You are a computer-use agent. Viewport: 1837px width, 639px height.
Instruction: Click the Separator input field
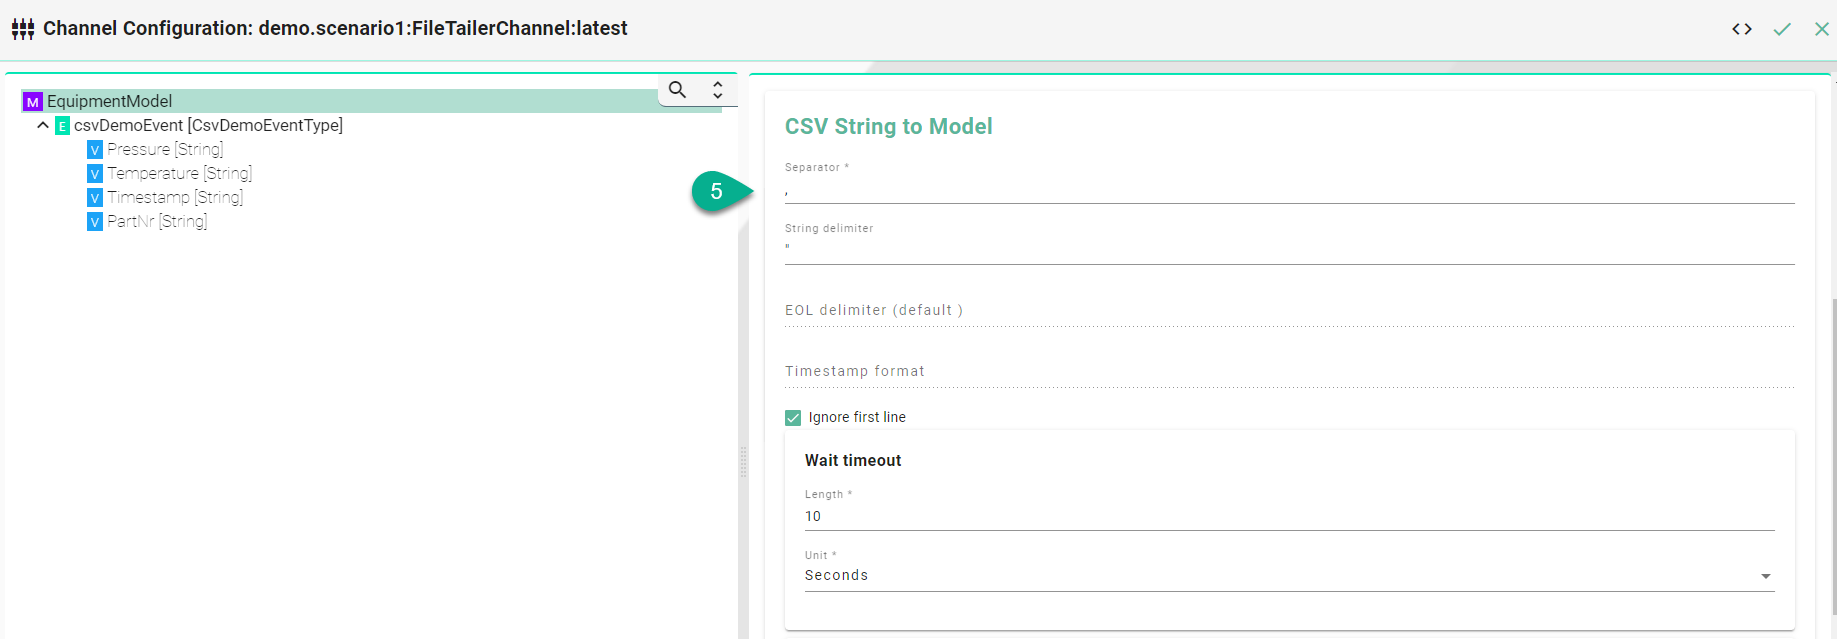coord(1288,190)
